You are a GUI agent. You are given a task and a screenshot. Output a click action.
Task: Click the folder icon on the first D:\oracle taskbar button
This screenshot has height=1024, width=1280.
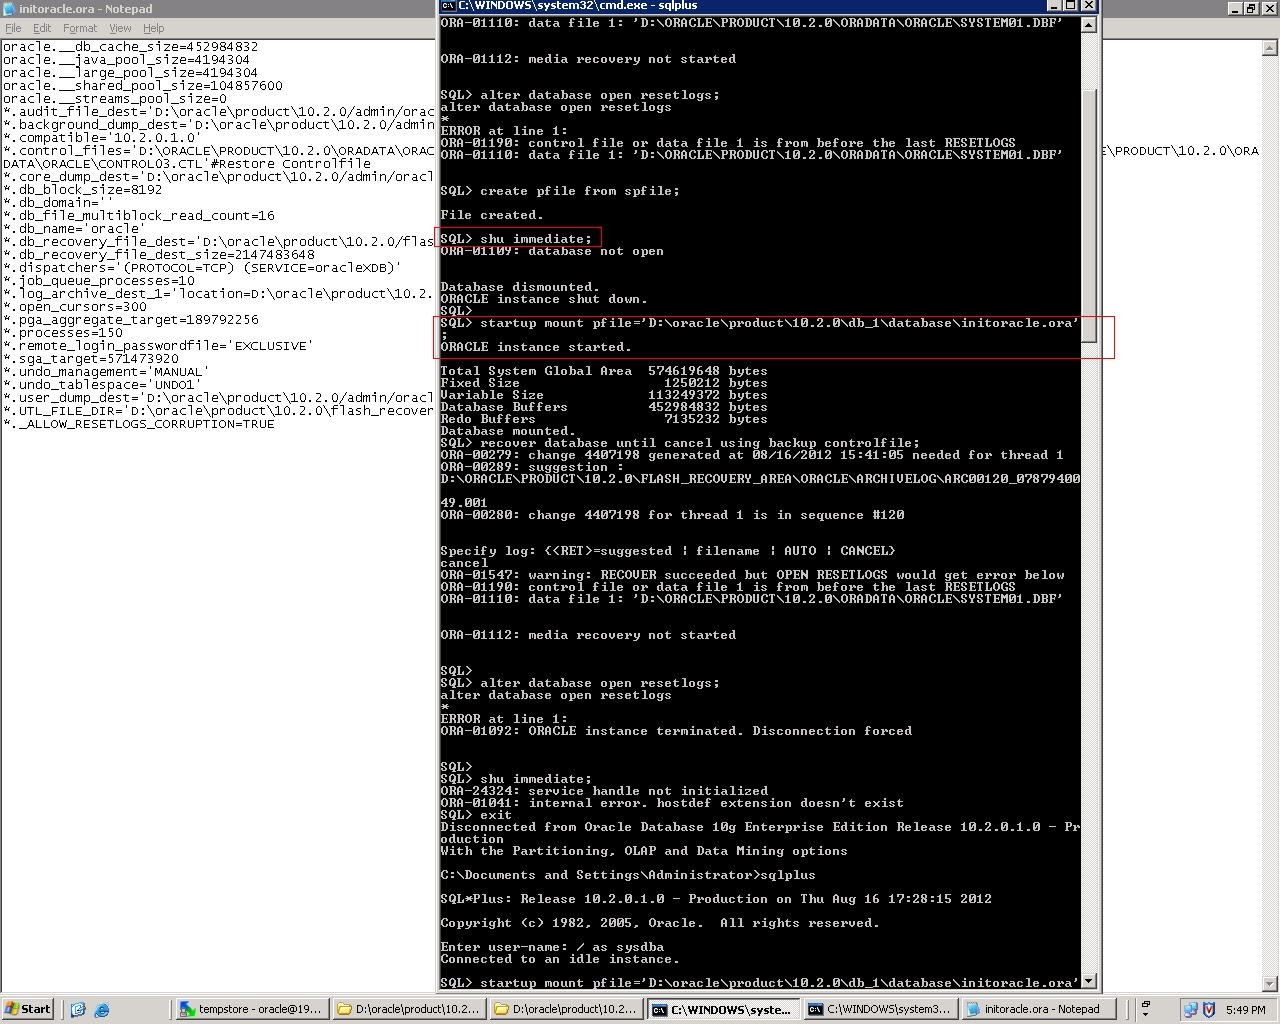(343, 1009)
